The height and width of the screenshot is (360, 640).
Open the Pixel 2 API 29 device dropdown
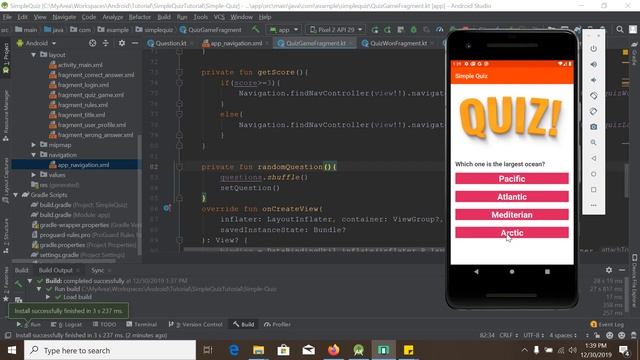(x=336, y=30)
